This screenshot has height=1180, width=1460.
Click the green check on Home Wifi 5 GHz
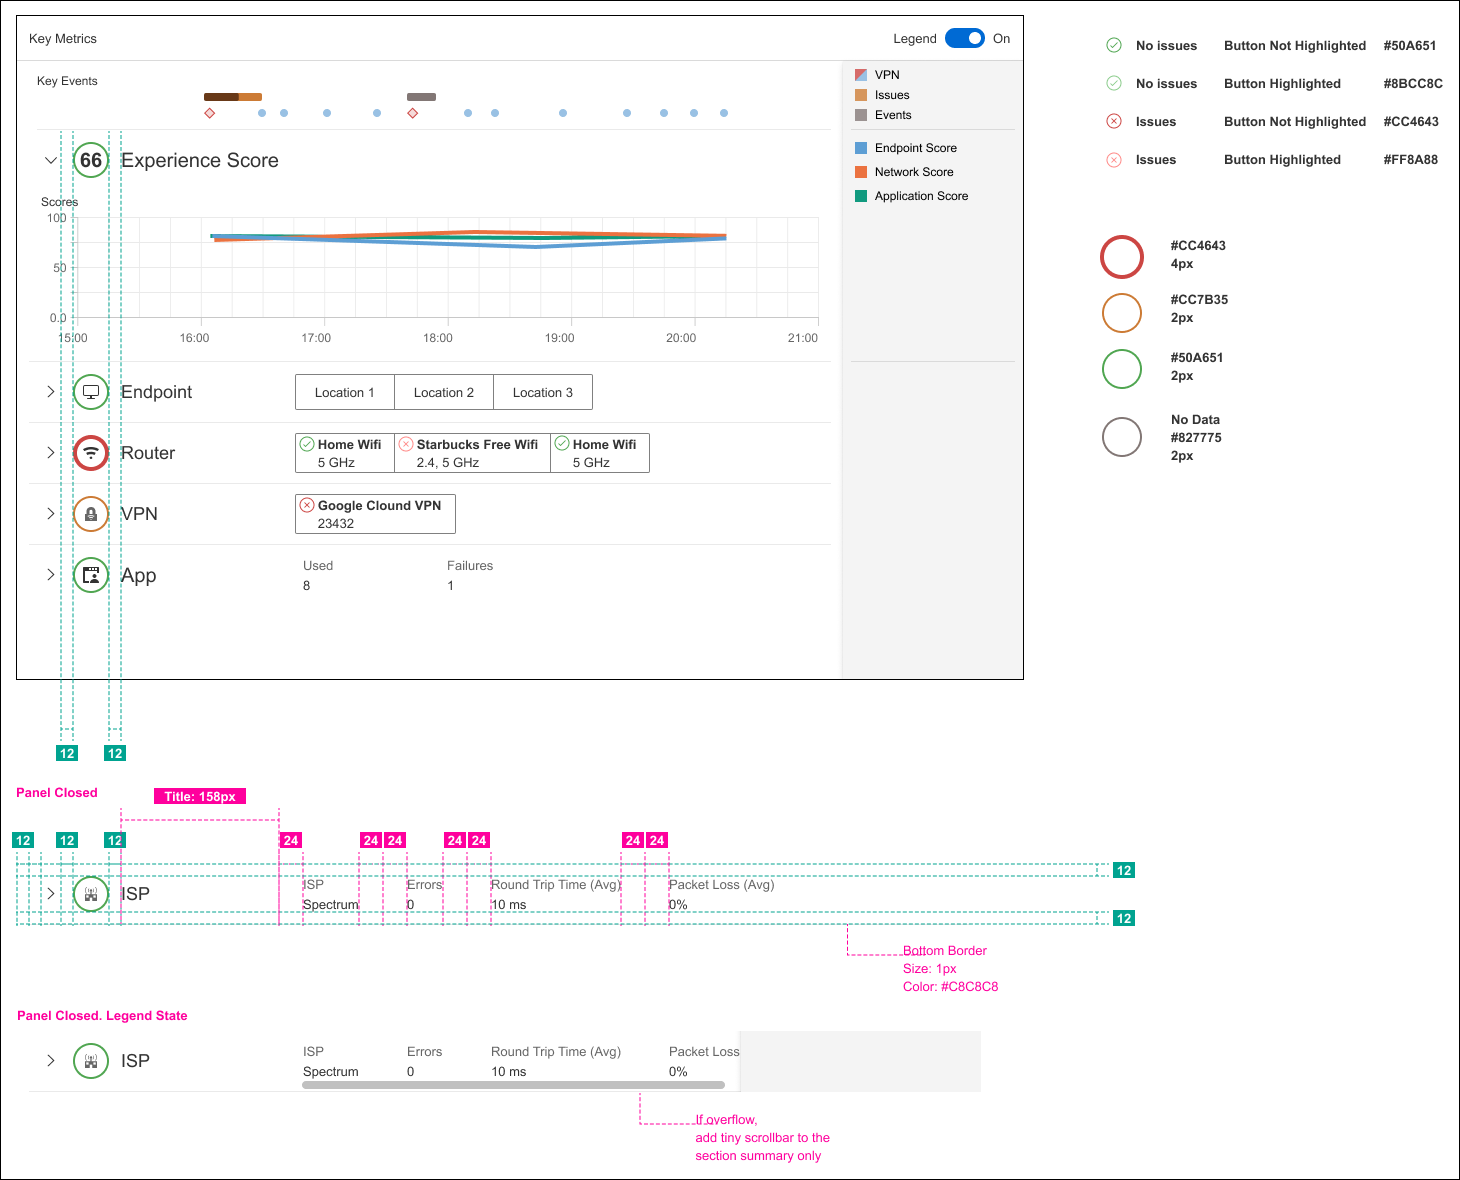[x=307, y=443]
